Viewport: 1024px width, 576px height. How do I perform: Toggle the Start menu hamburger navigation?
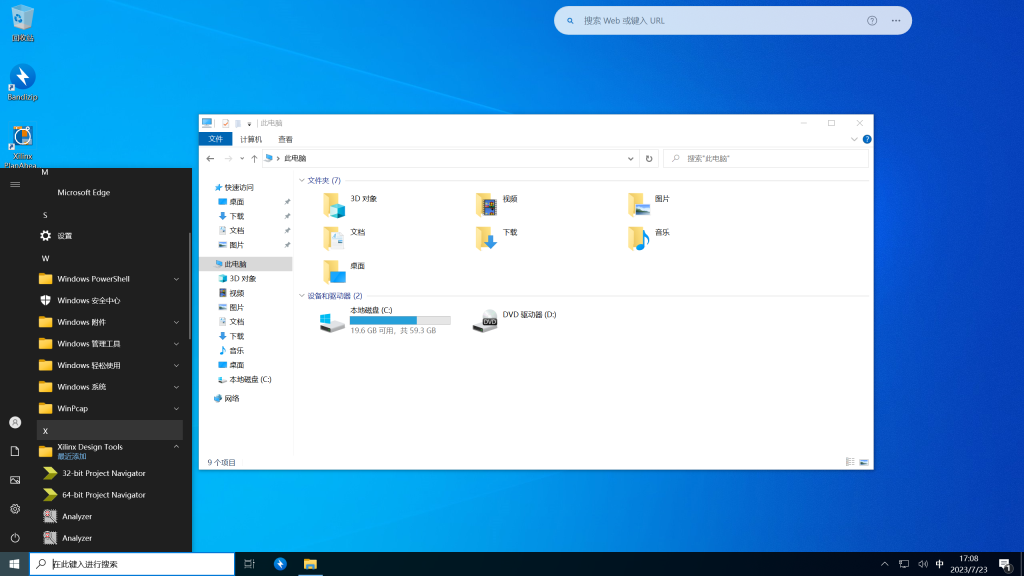coord(15,184)
